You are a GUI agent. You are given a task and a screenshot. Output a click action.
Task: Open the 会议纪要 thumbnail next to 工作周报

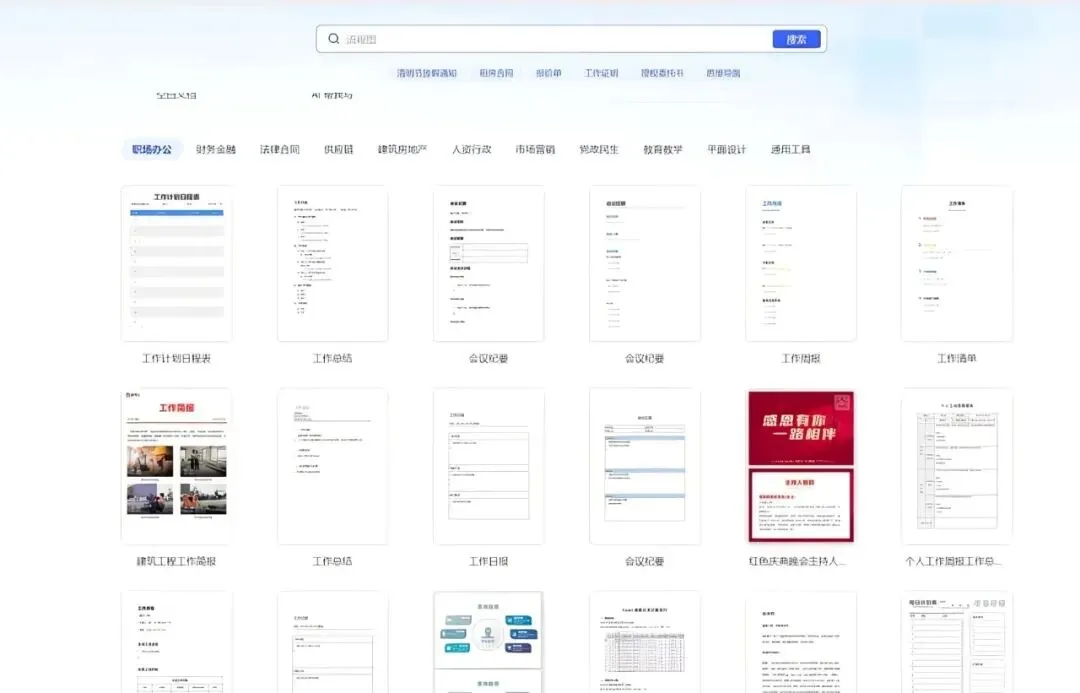[x=645, y=263]
